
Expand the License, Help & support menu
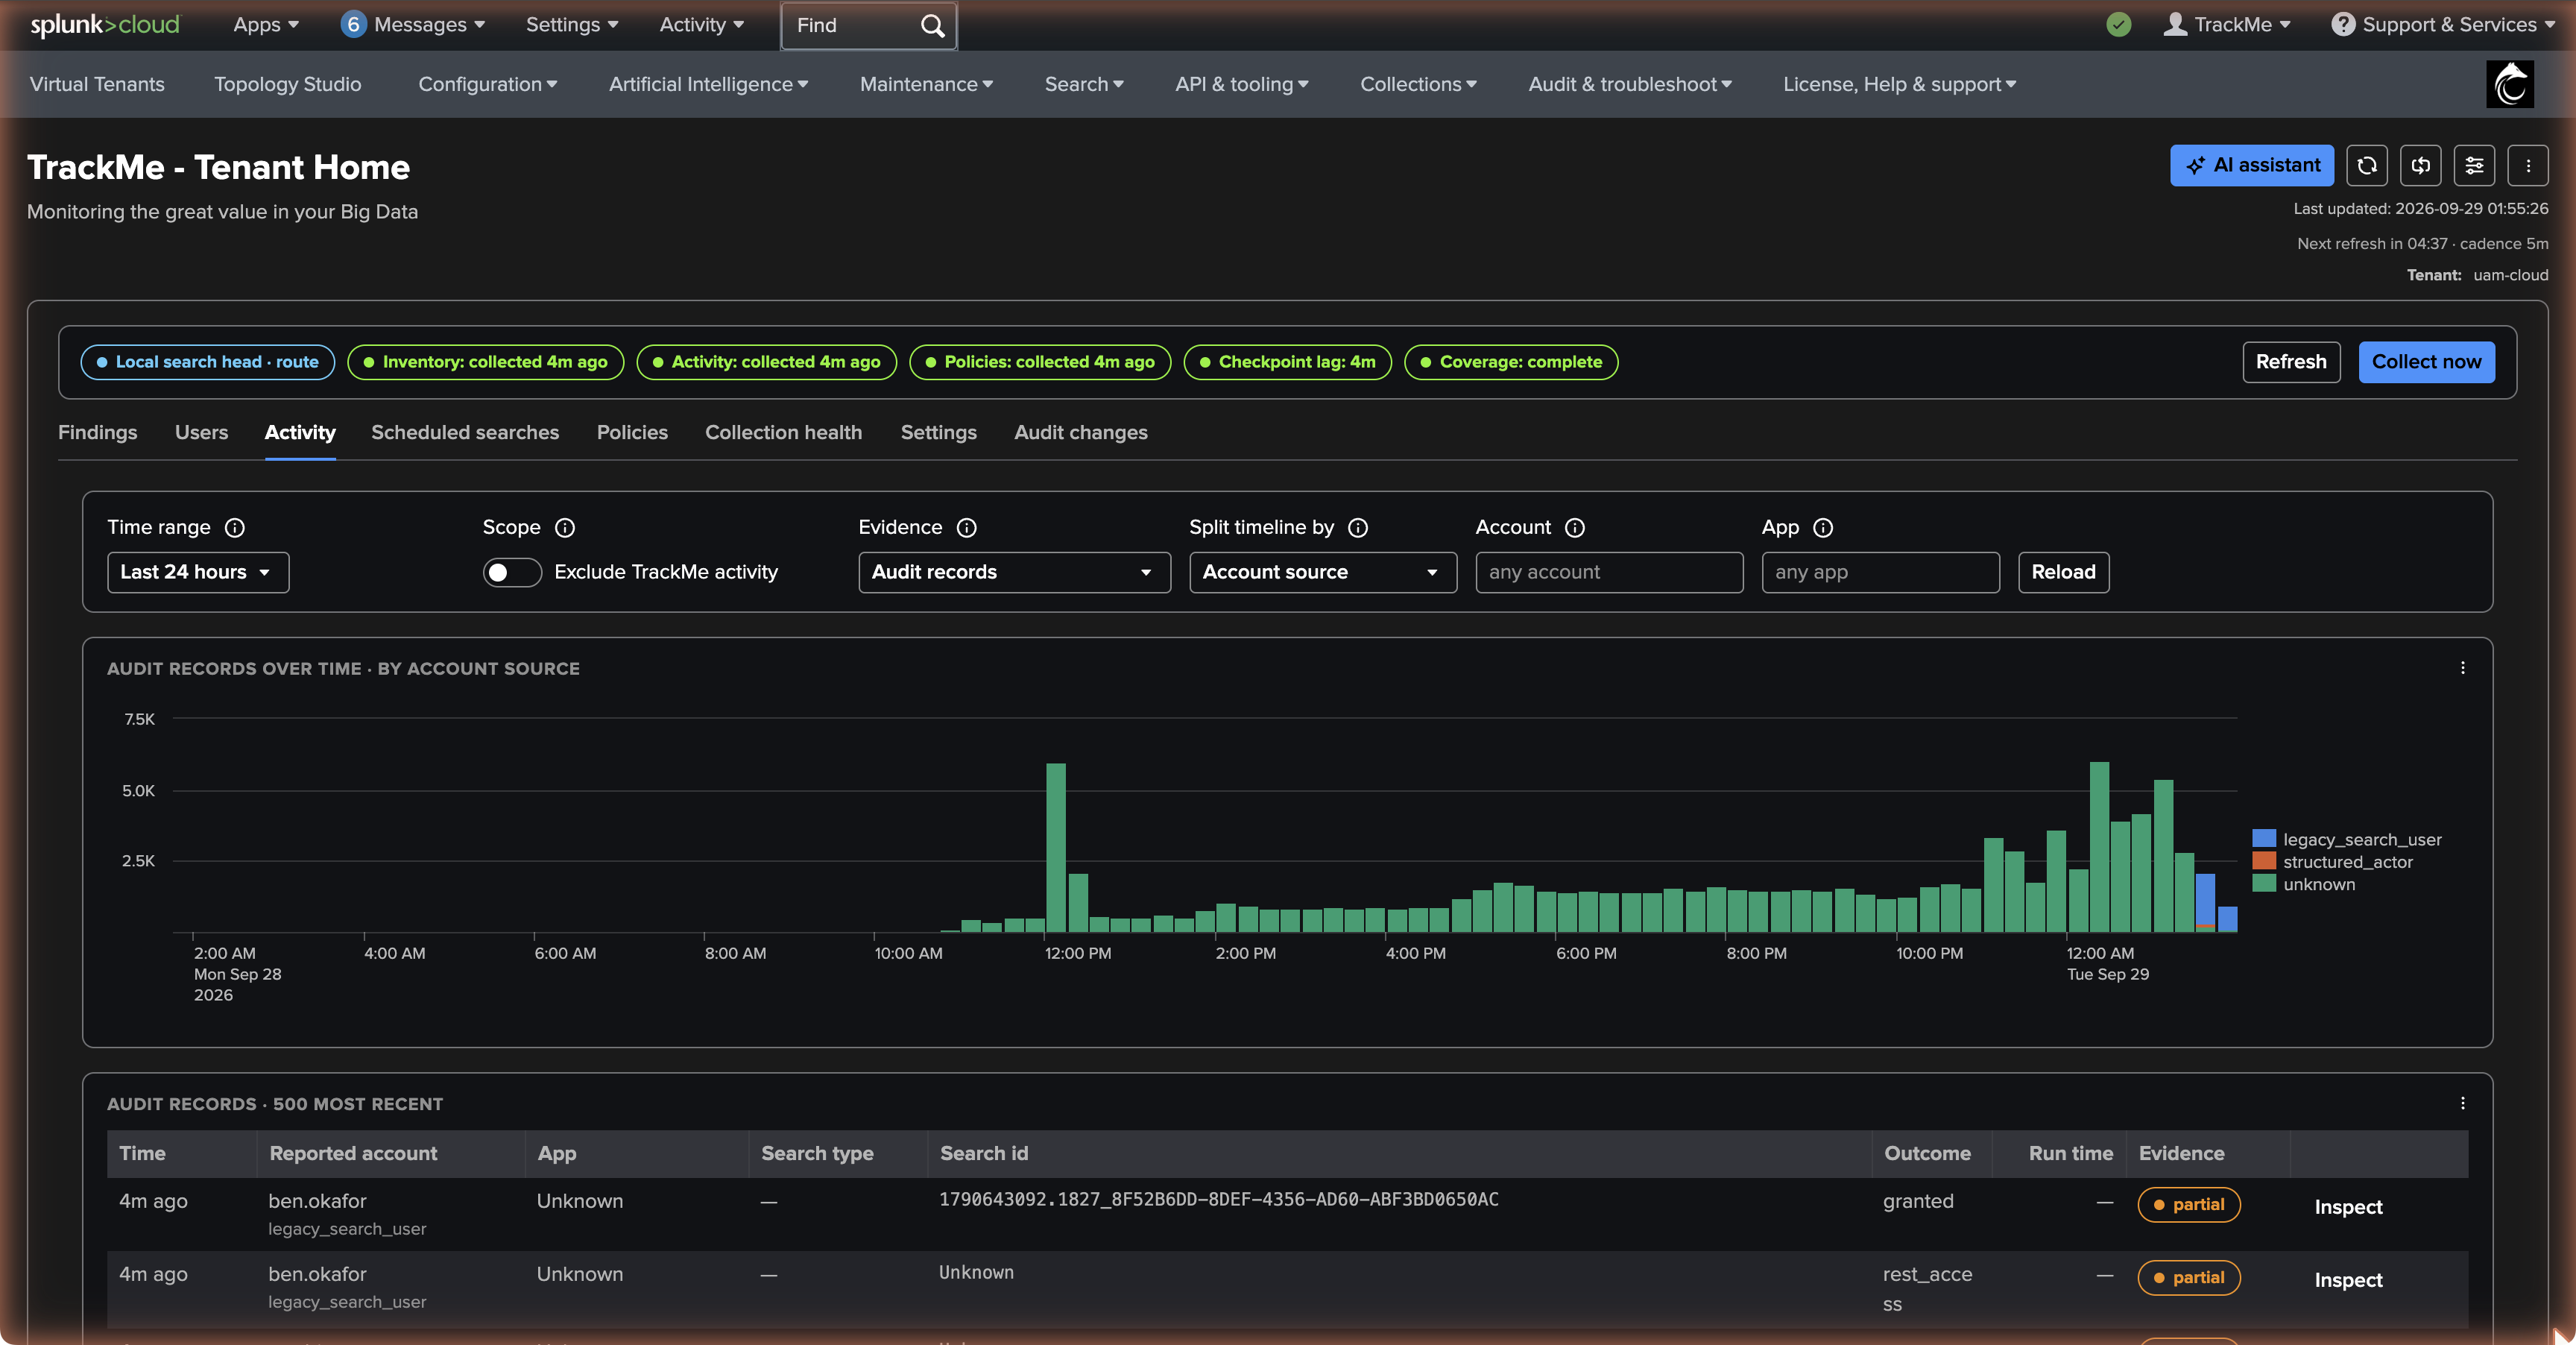[x=1899, y=85]
